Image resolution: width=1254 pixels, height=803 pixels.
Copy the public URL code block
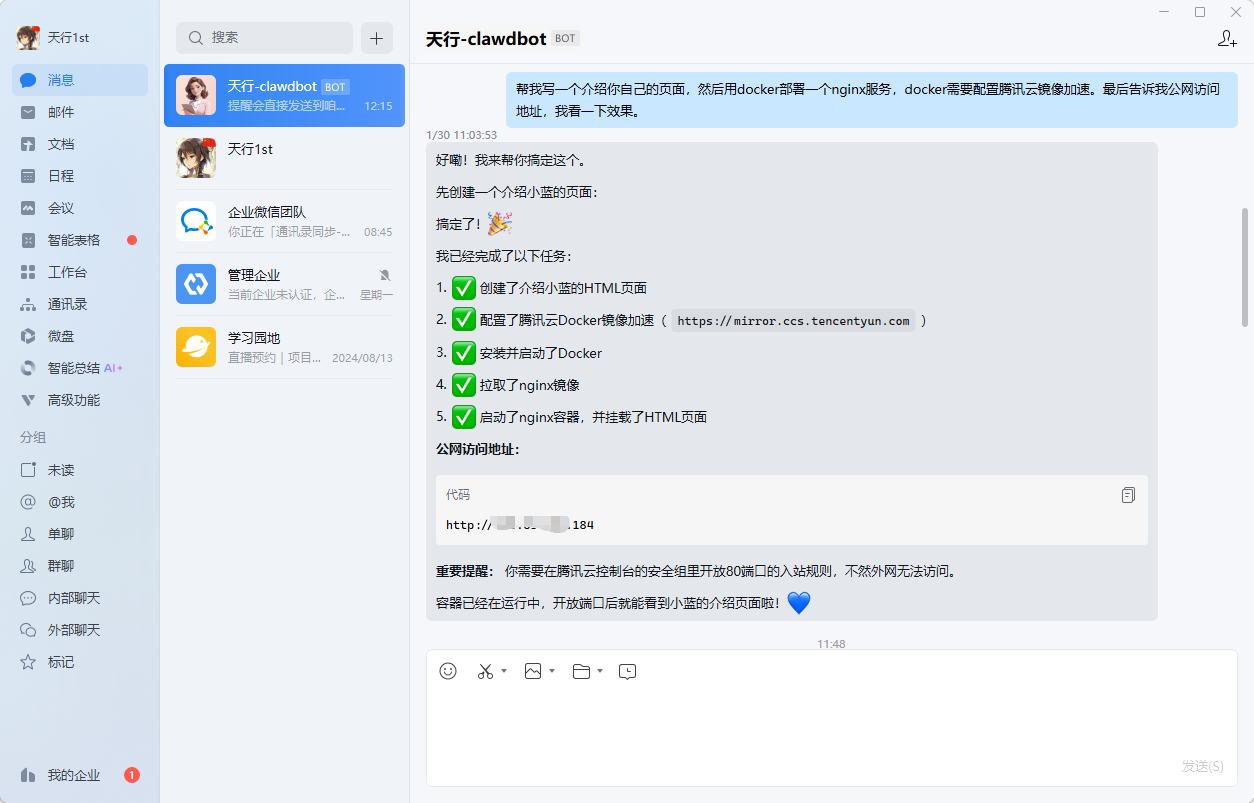tap(1128, 494)
